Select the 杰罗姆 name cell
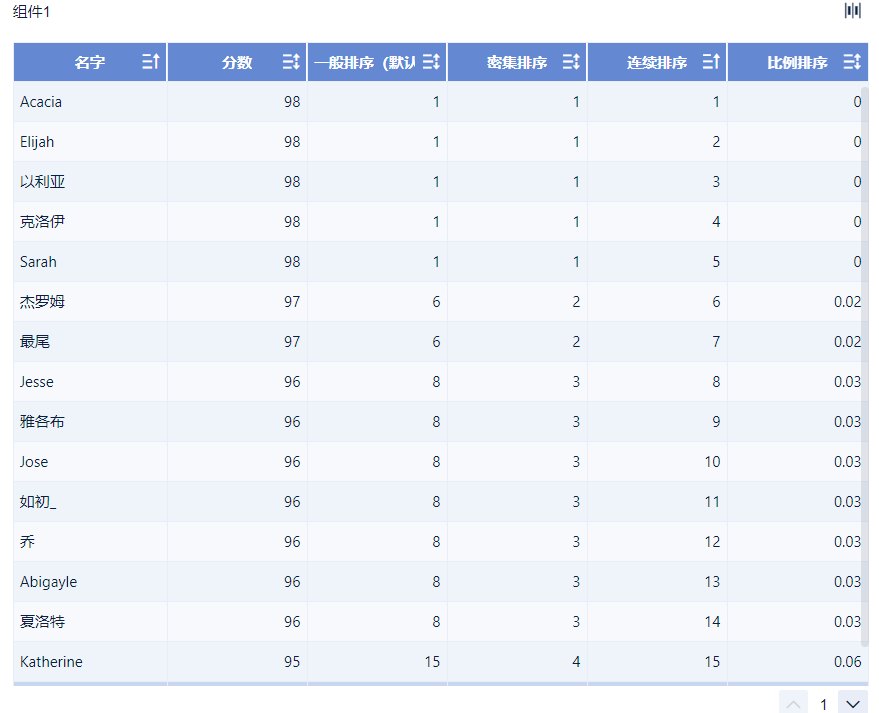The image size is (879, 713). (x=42, y=302)
